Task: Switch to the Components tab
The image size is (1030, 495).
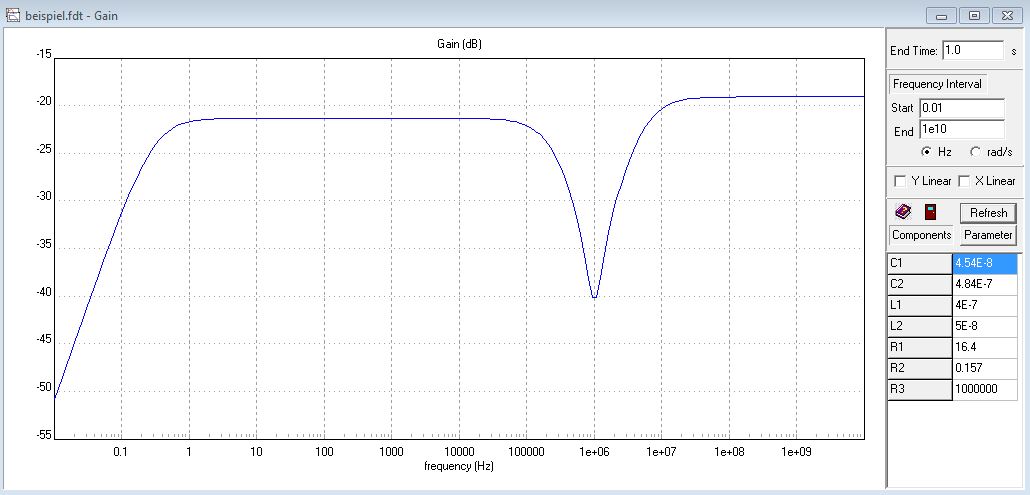Action: 921,235
